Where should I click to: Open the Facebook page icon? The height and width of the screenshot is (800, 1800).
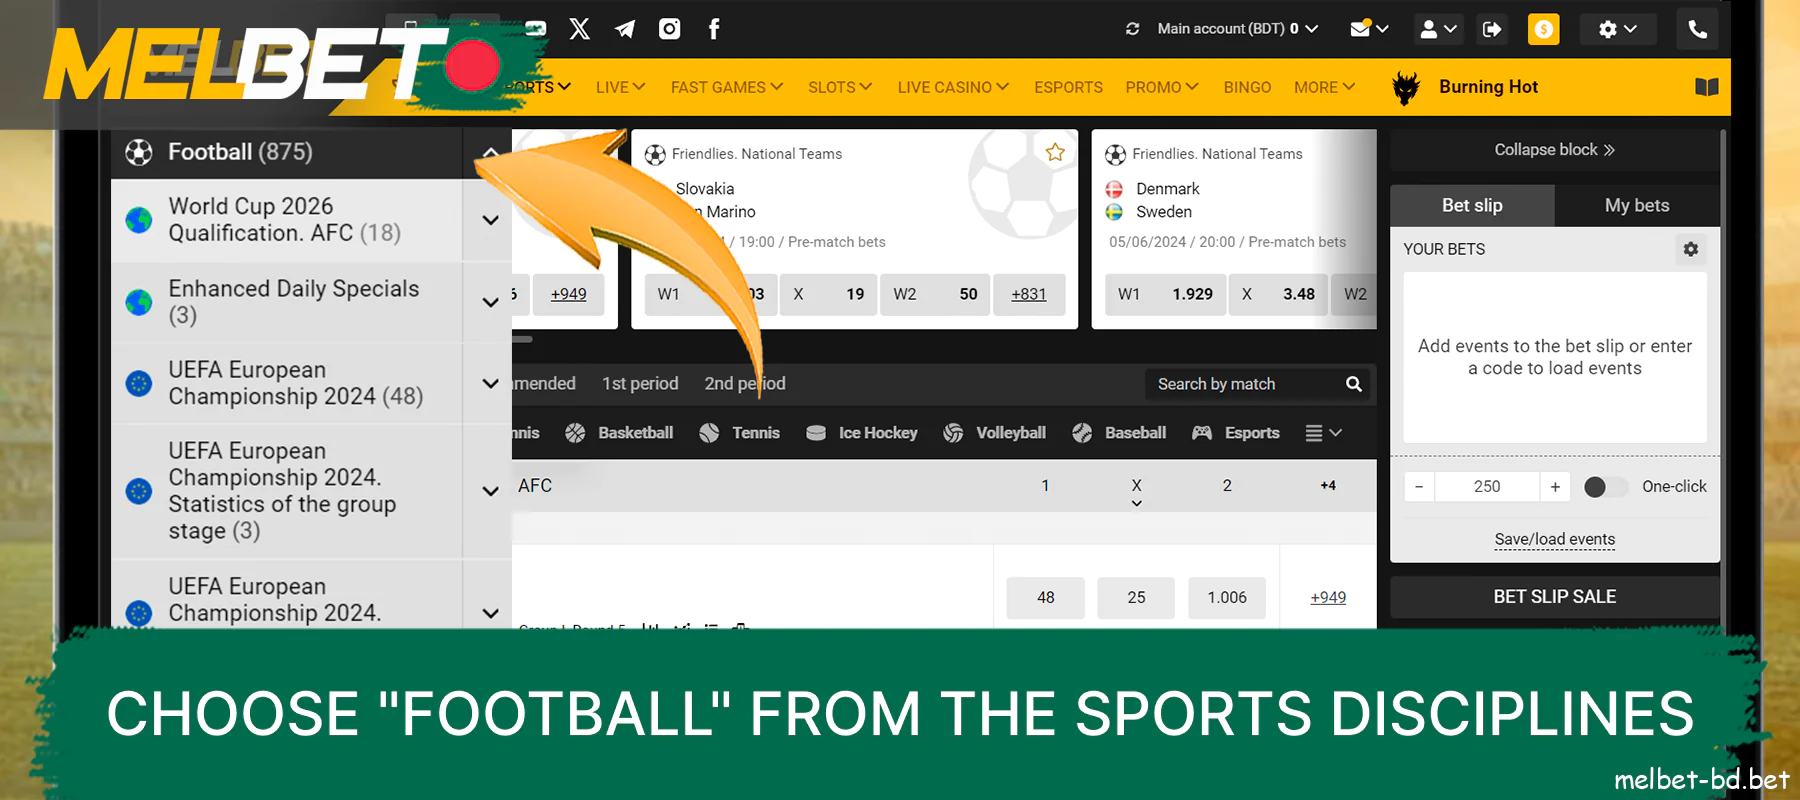point(714,29)
